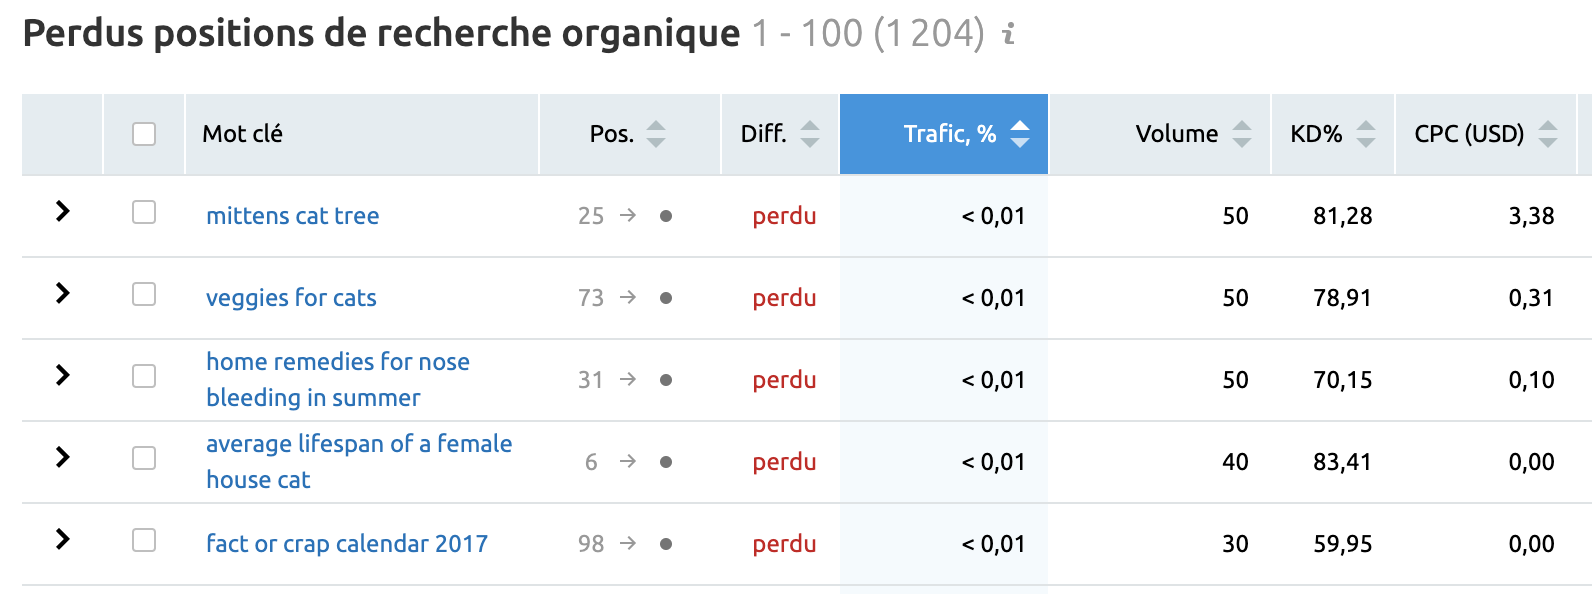Click the position change arrow for mittens cat tree

pyautogui.click(x=628, y=215)
